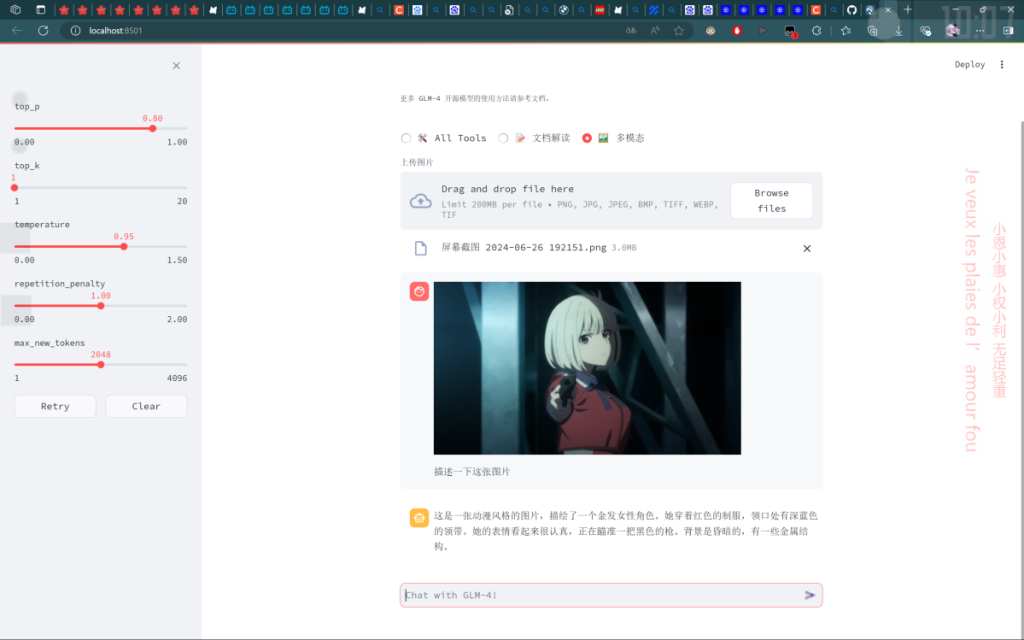Click the Deploy button
The width and height of the screenshot is (1024, 640).
point(969,63)
